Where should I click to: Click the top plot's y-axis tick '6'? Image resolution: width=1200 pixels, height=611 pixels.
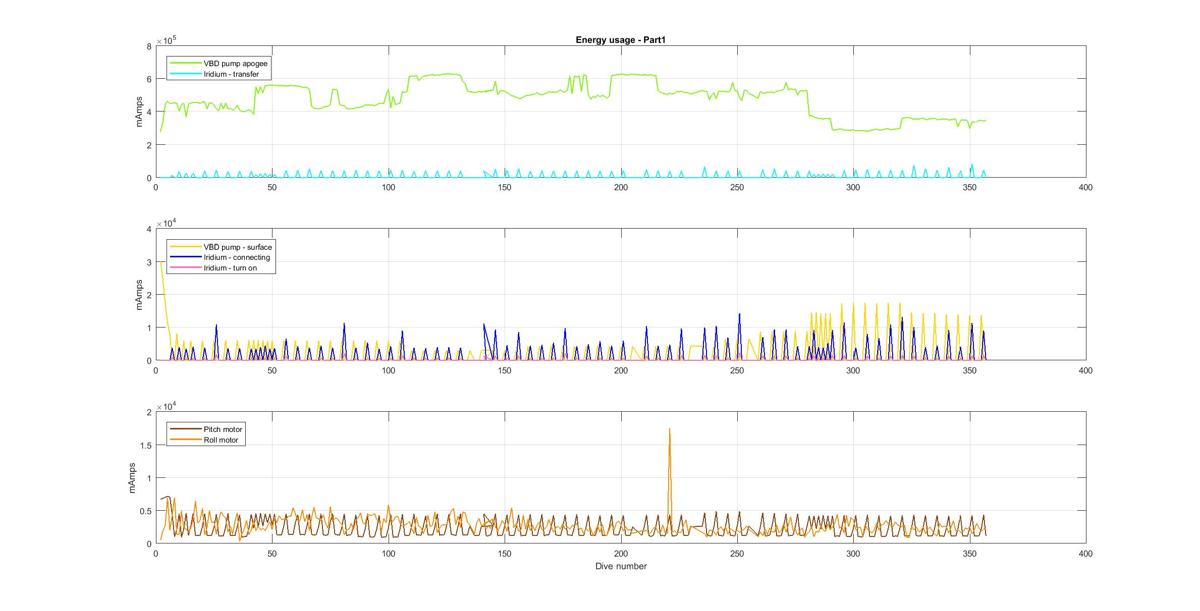point(149,79)
